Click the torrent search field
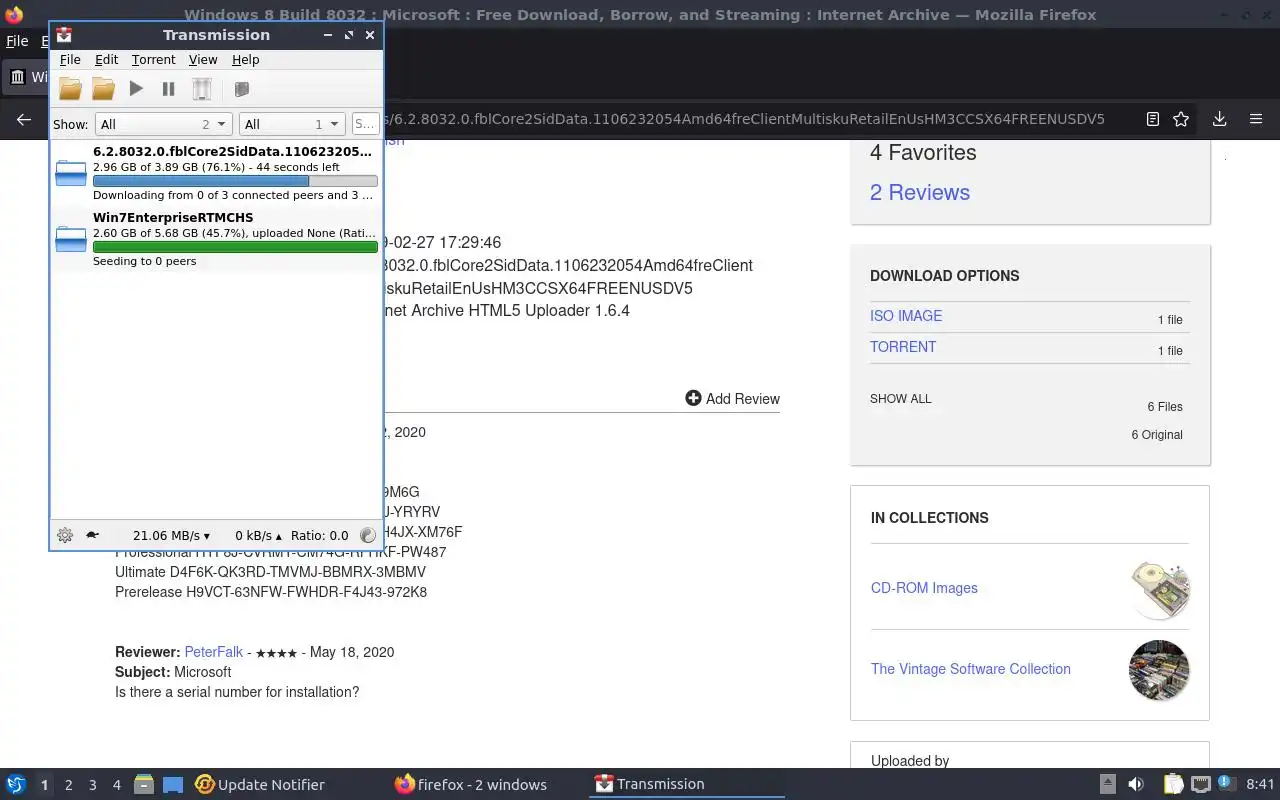Screen dimensions: 1280x800 [364, 124]
